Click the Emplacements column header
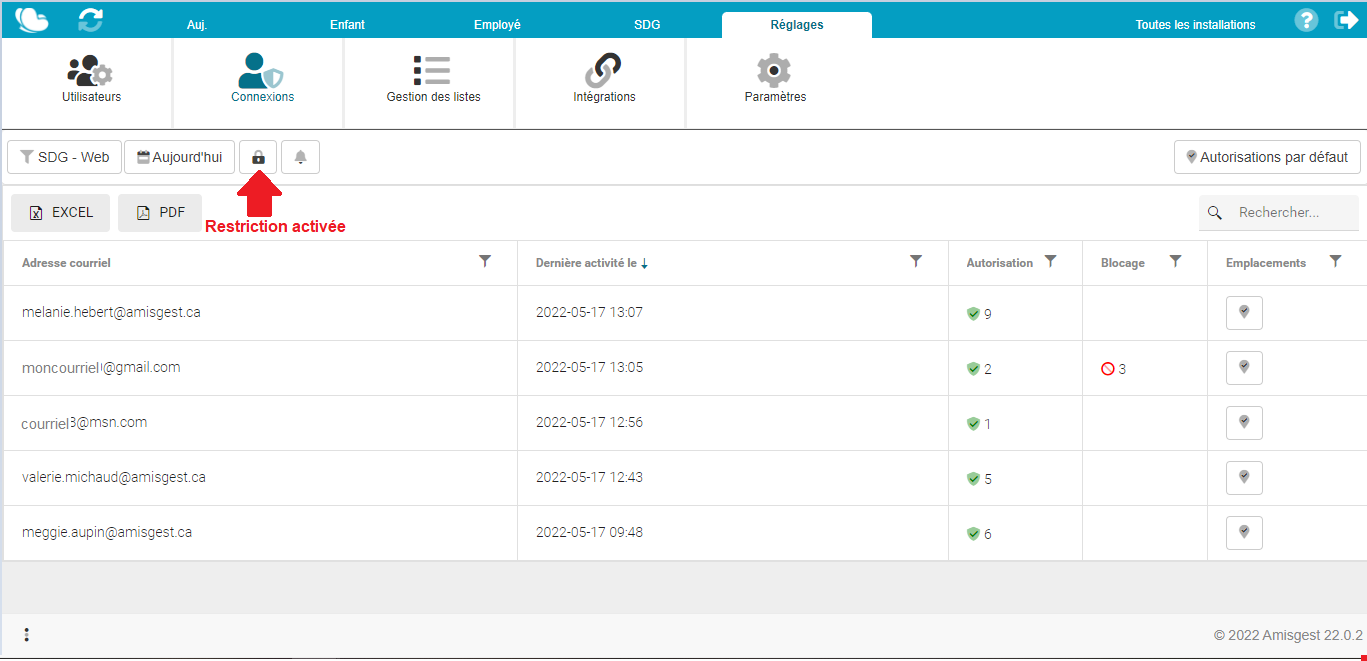Image resolution: width=1367 pixels, height=661 pixels. click(x=1266, y=263)
